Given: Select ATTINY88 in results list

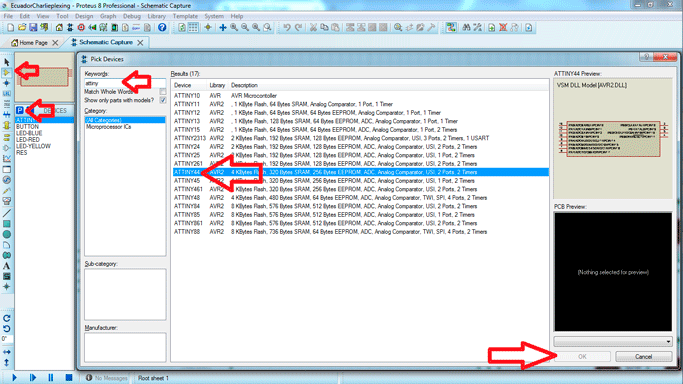Looking at the screenshot, I should tap(360, 232).
